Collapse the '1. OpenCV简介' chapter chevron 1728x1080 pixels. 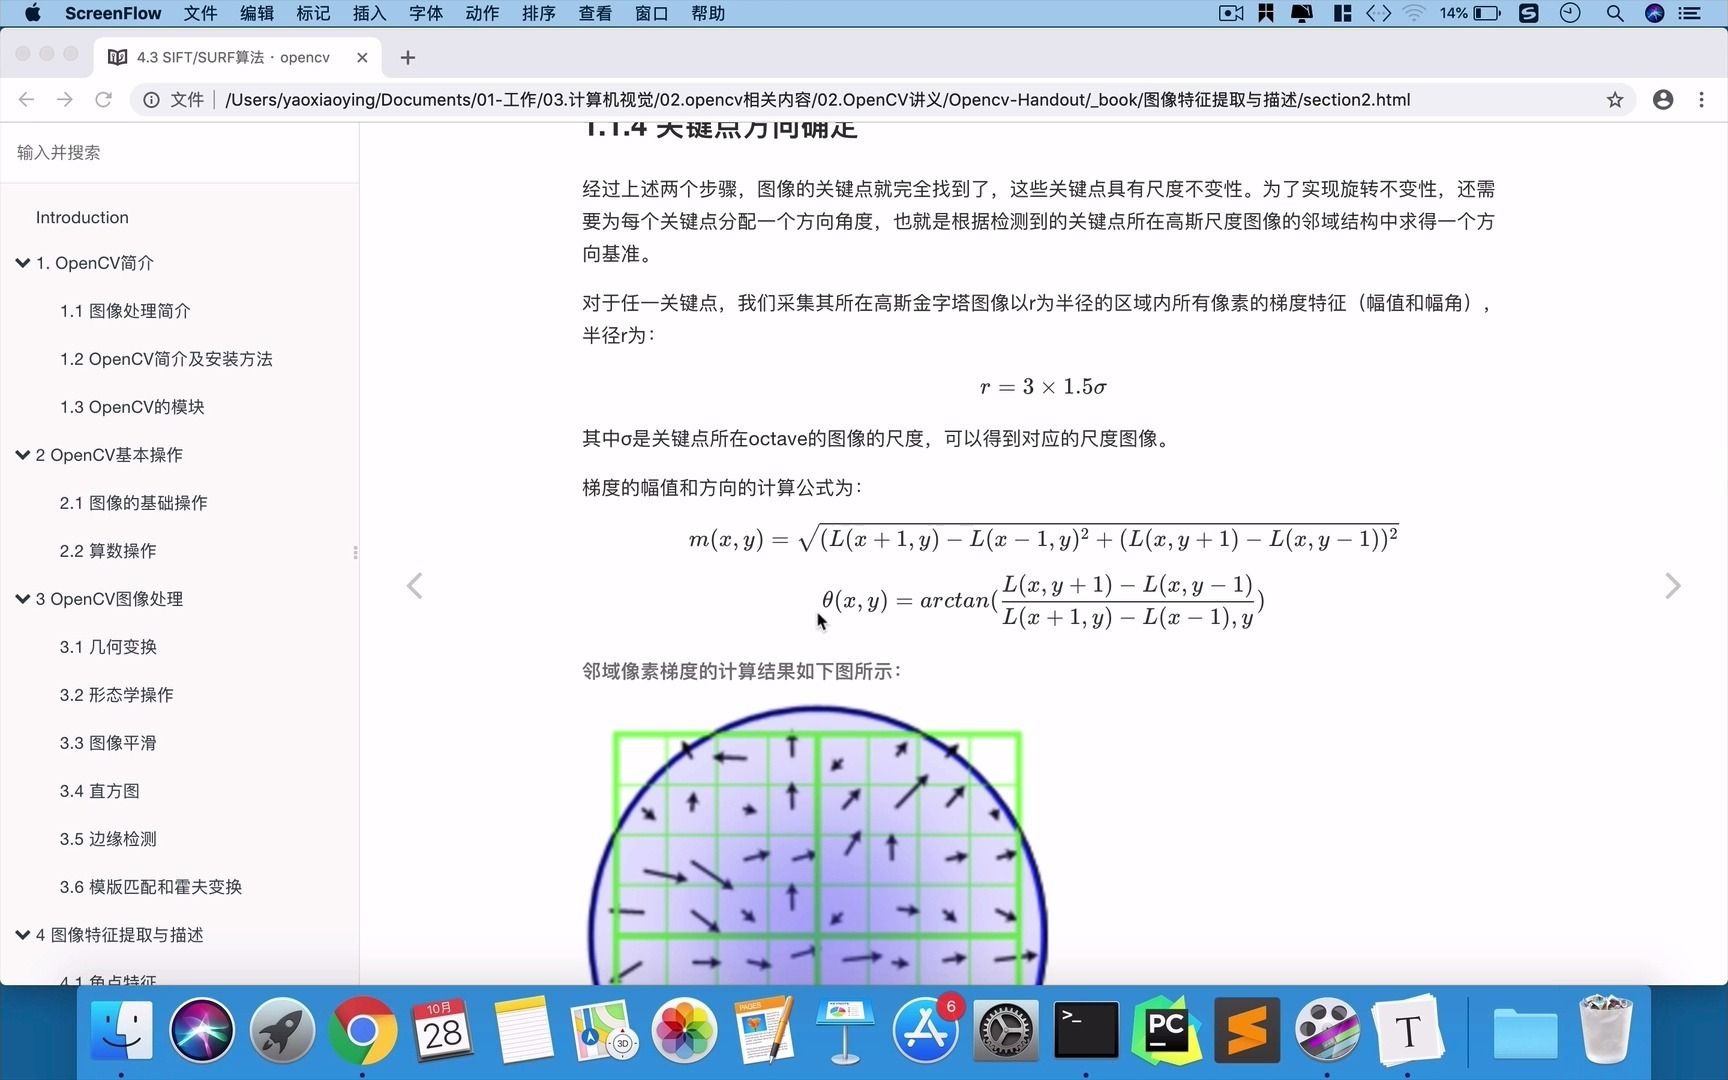click(x=23, y=262)
